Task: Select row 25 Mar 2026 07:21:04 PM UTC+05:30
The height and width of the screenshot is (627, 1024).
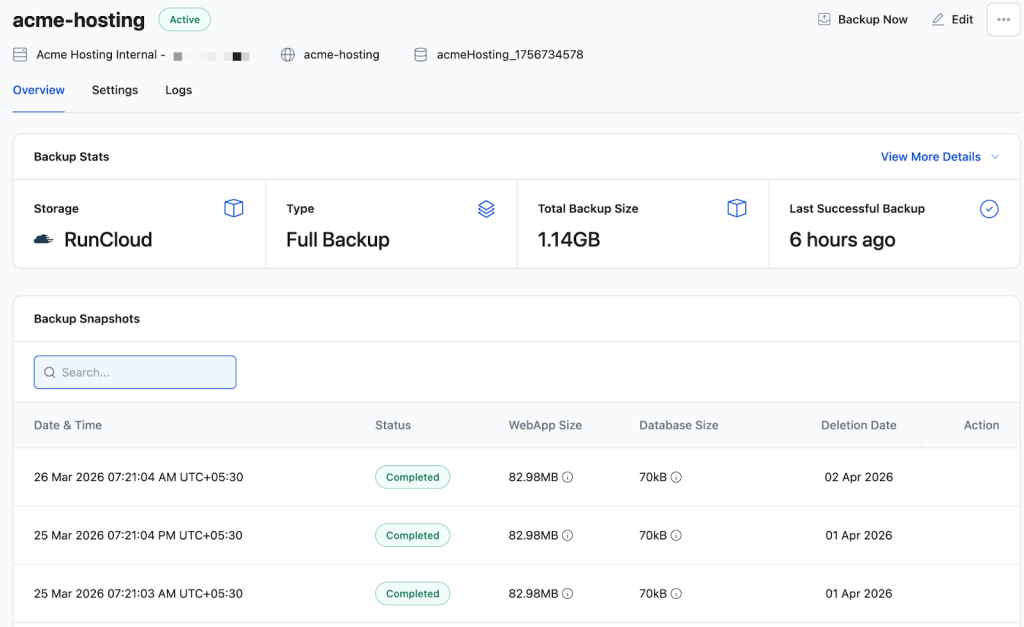Action: 517,535
